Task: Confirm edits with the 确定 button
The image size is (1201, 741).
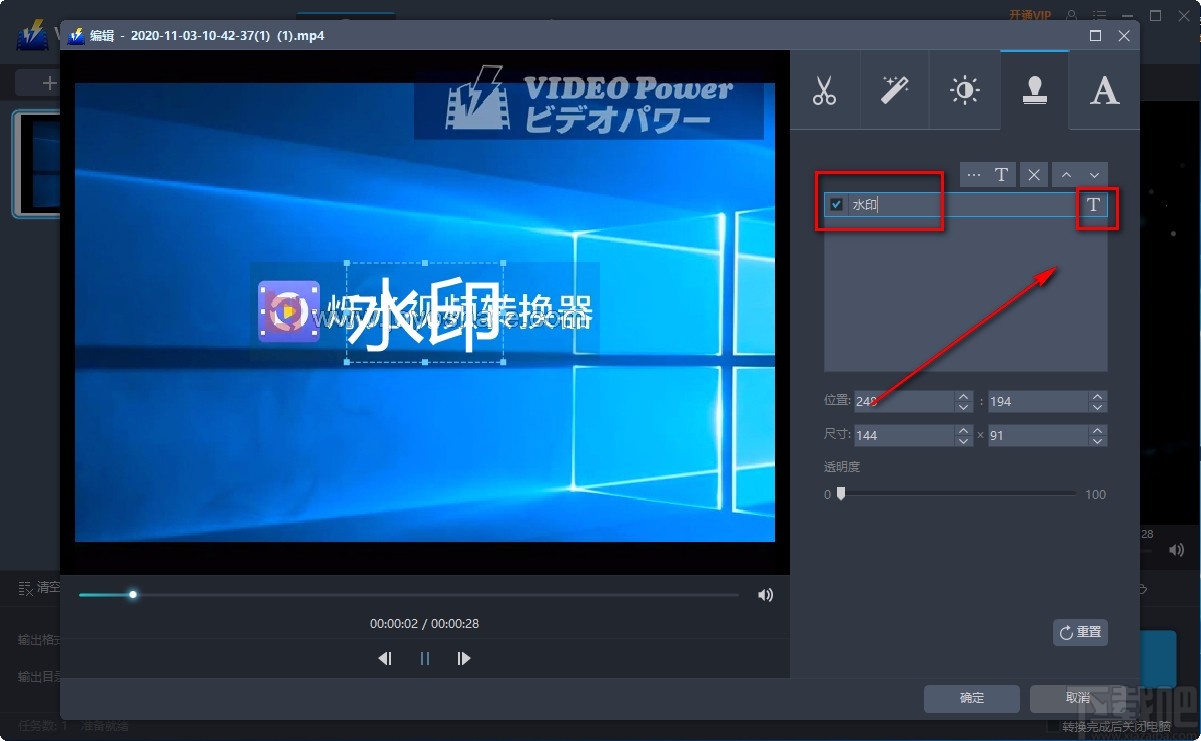Action: (x=972, y=698)
